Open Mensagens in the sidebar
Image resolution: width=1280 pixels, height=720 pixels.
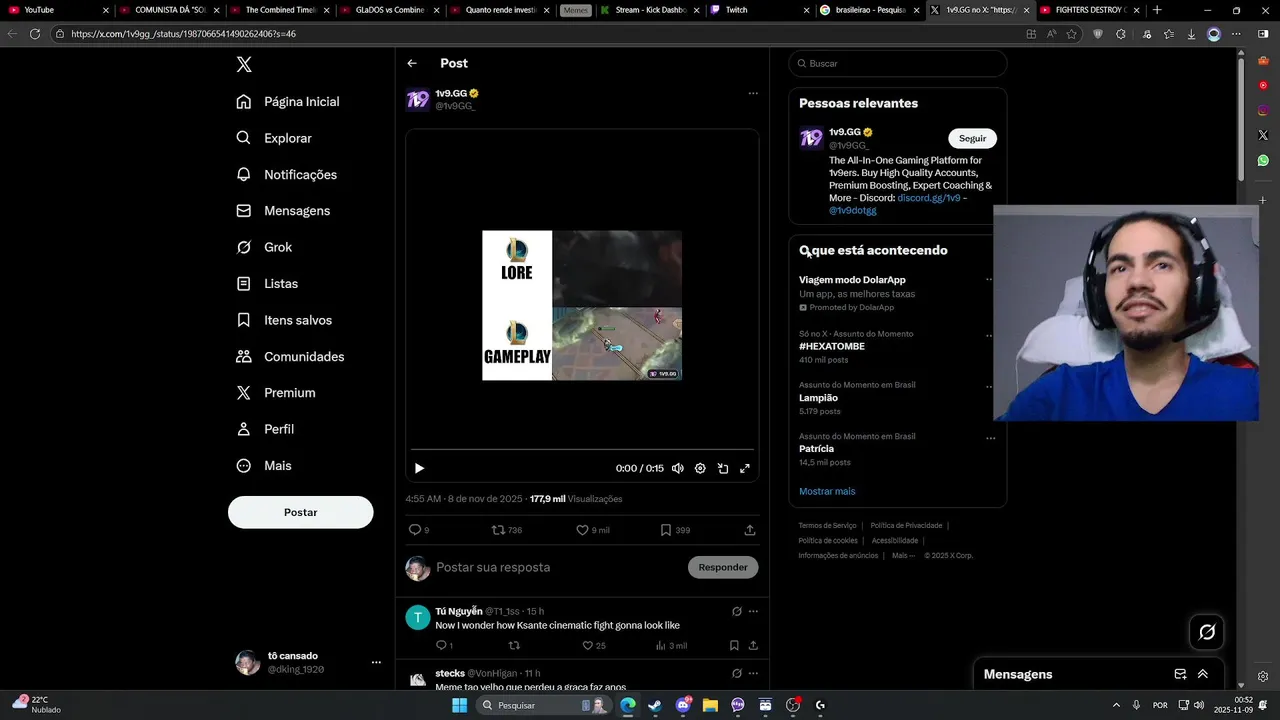click(x=283, y=211)
